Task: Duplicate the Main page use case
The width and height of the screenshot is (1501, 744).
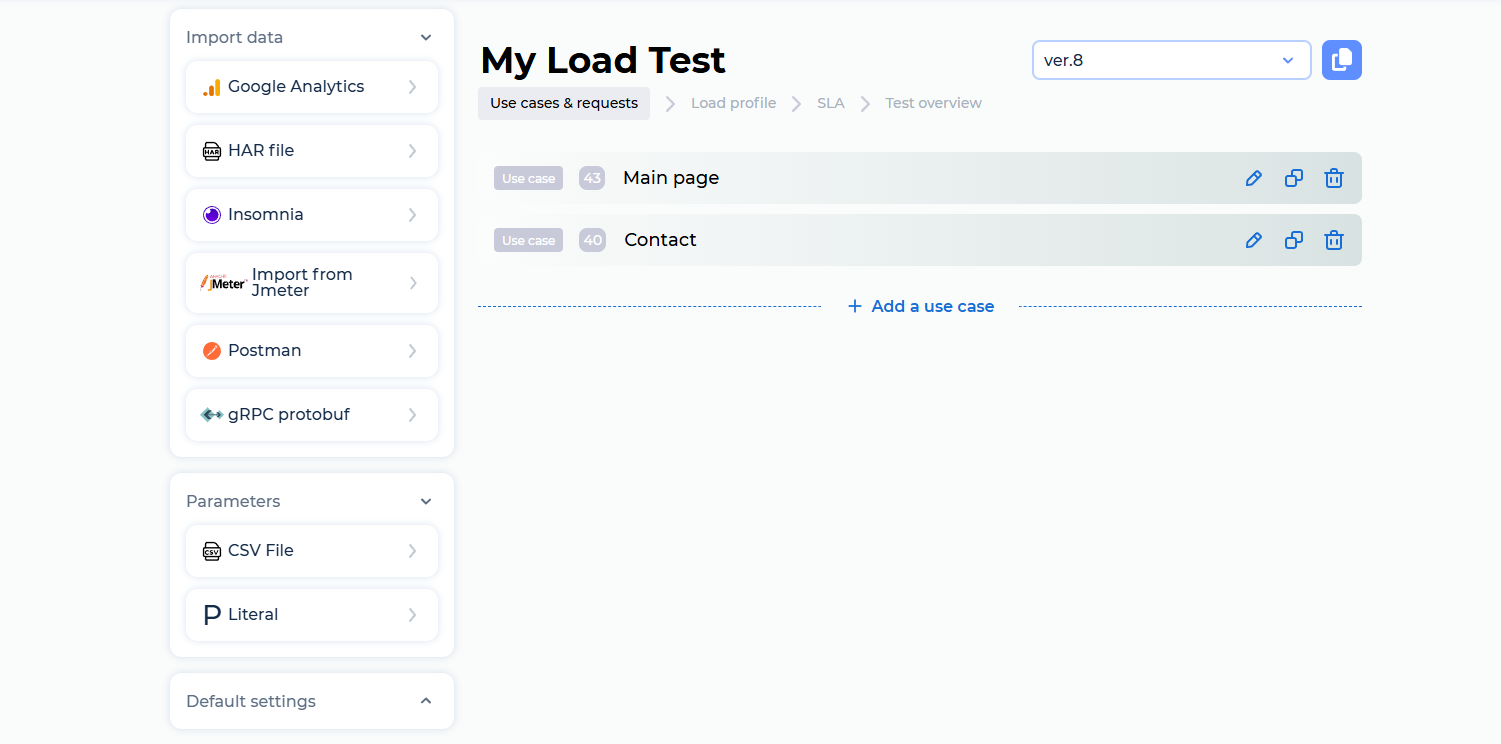Action: [1293, 177]
